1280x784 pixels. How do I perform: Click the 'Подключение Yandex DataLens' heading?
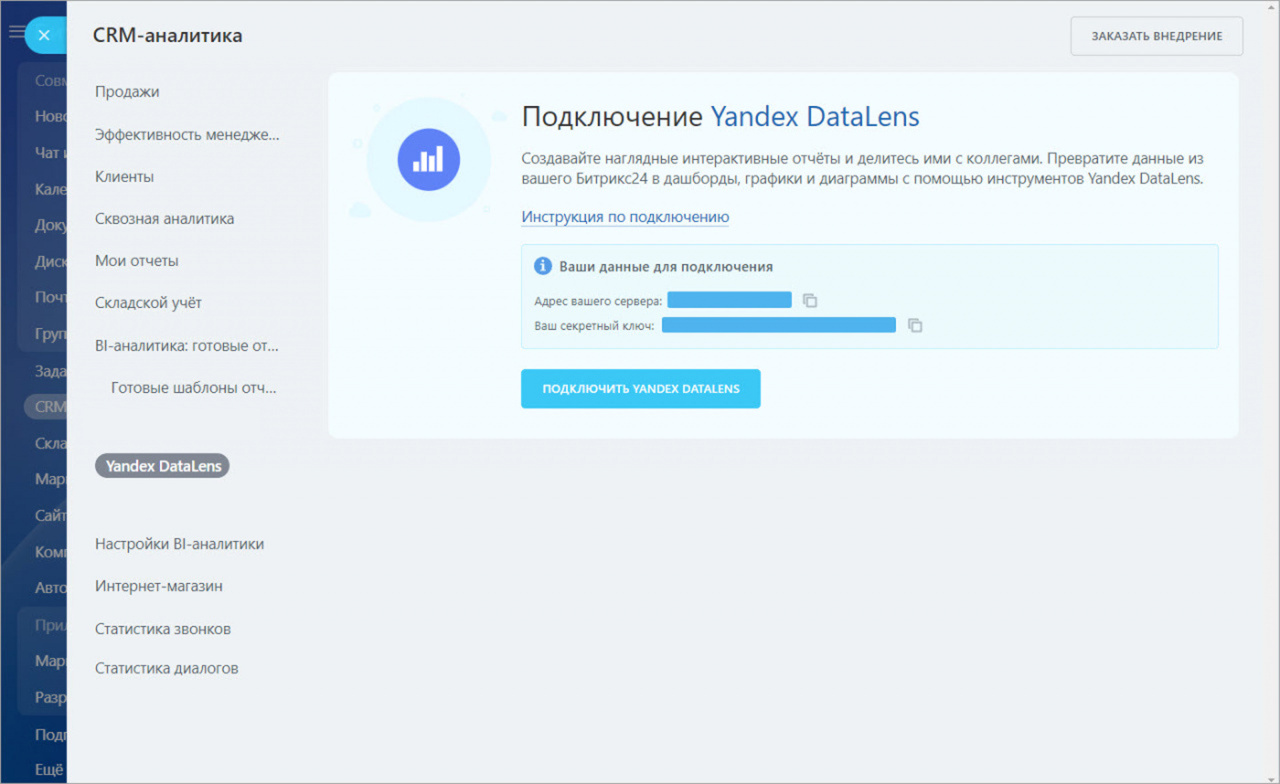(721, 117)
